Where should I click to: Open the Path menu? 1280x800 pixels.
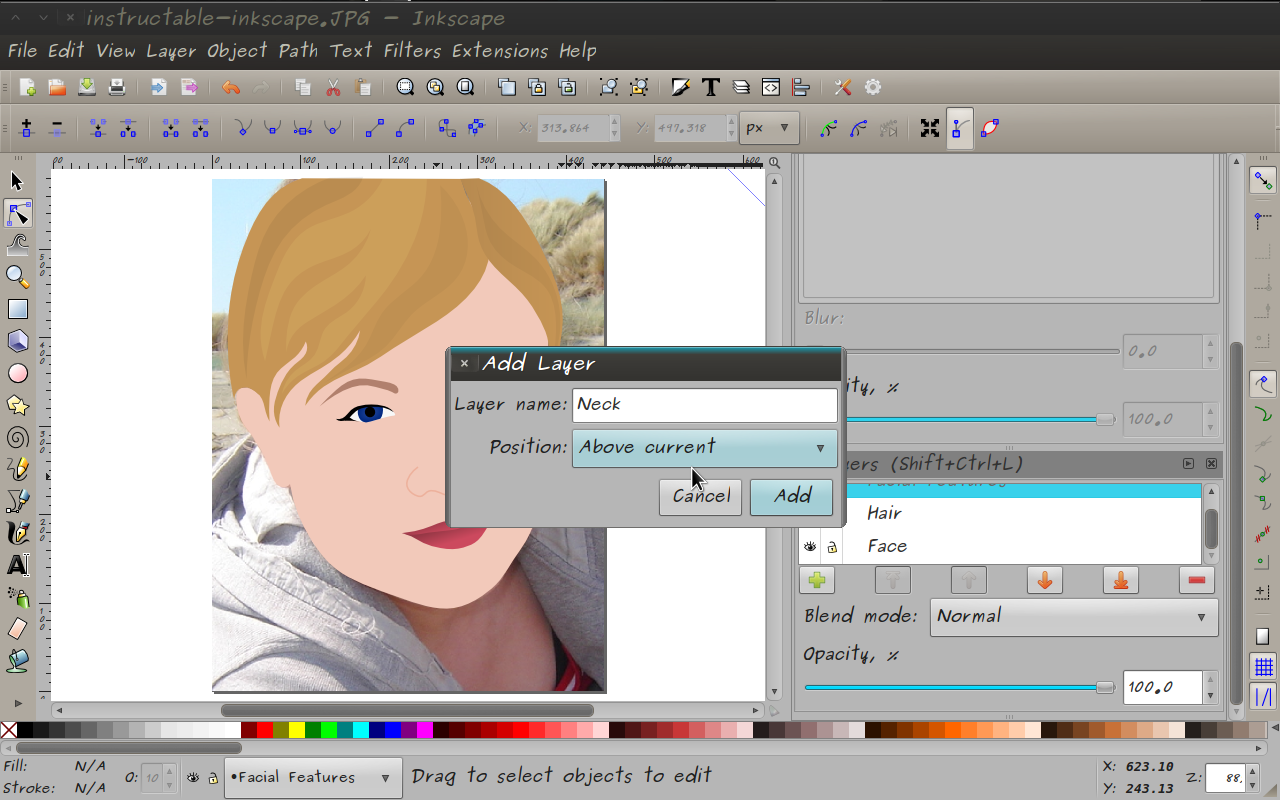pos(298,50)
